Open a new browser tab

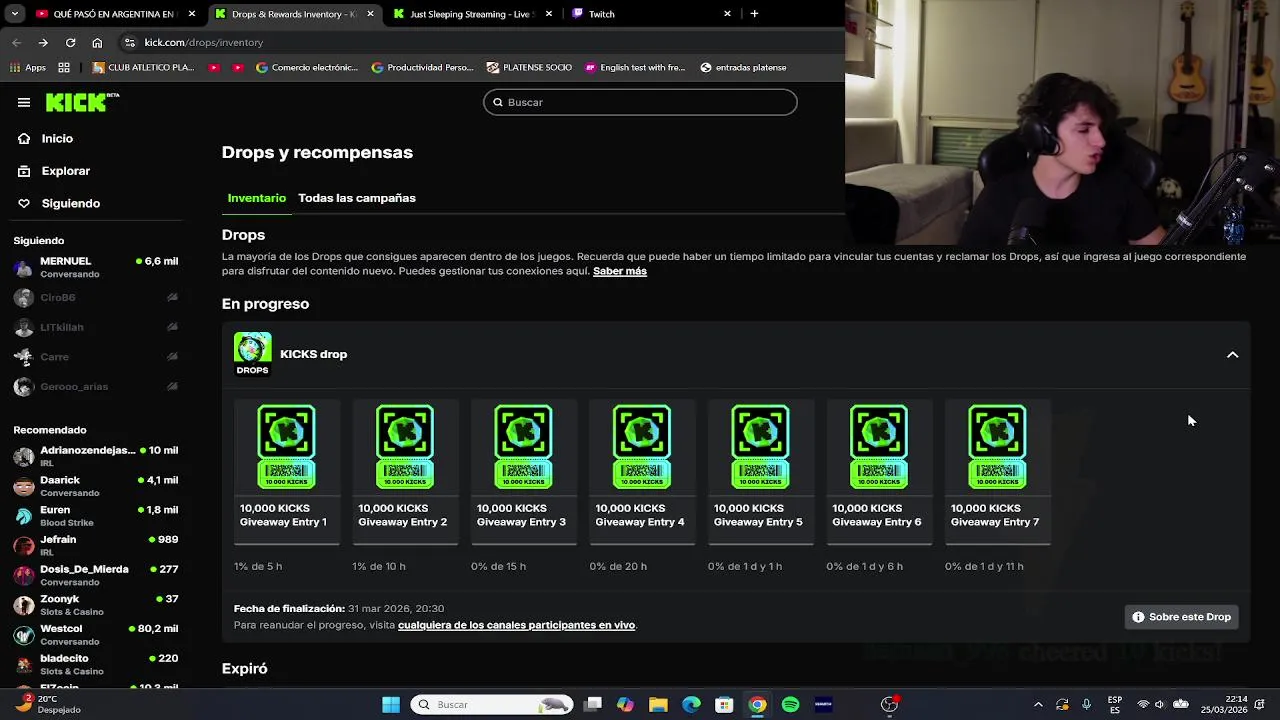click(754, 14)
